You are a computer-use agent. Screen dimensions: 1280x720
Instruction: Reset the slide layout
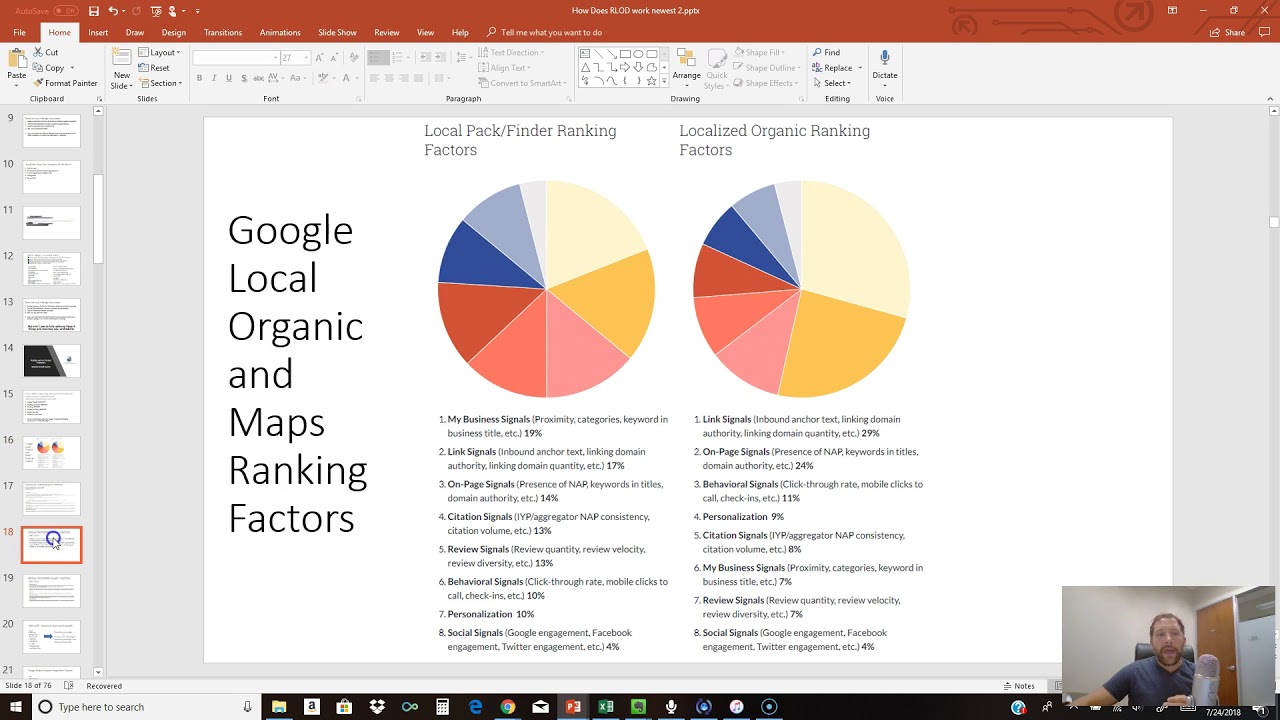click(x=155, y=68)
